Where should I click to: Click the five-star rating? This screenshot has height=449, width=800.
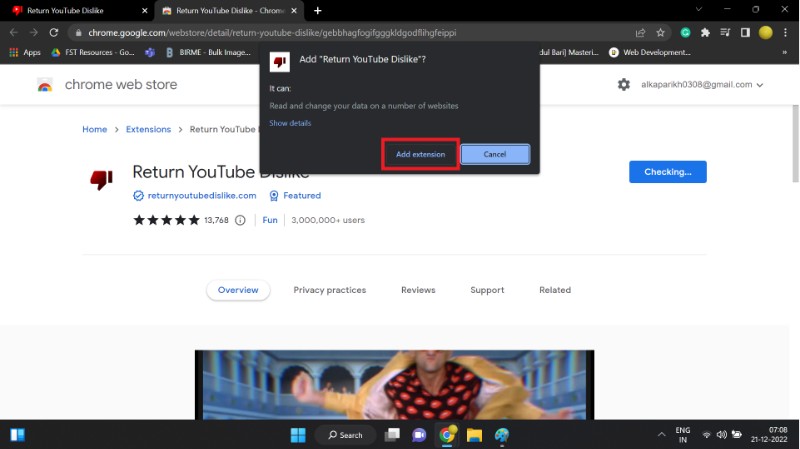click(x=166, y=220)
